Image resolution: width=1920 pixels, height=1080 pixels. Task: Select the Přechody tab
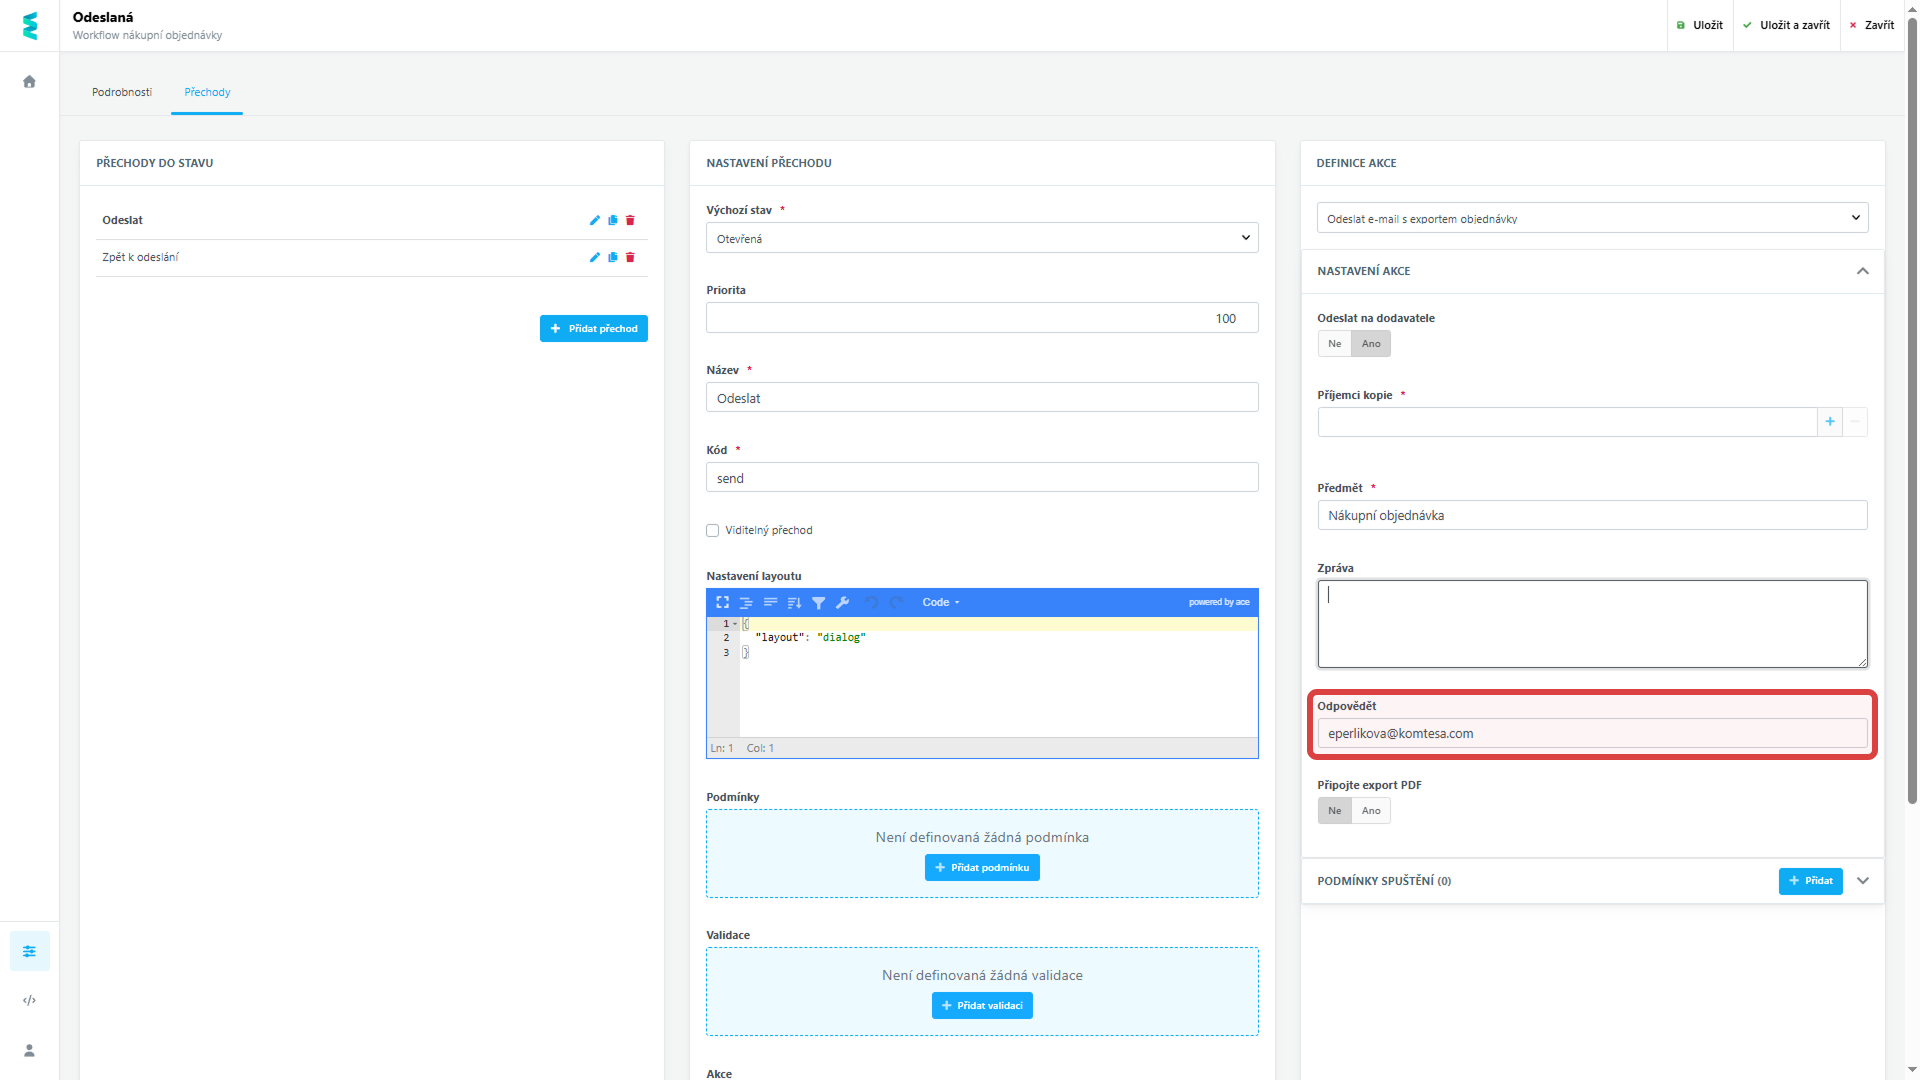[206, 91]
